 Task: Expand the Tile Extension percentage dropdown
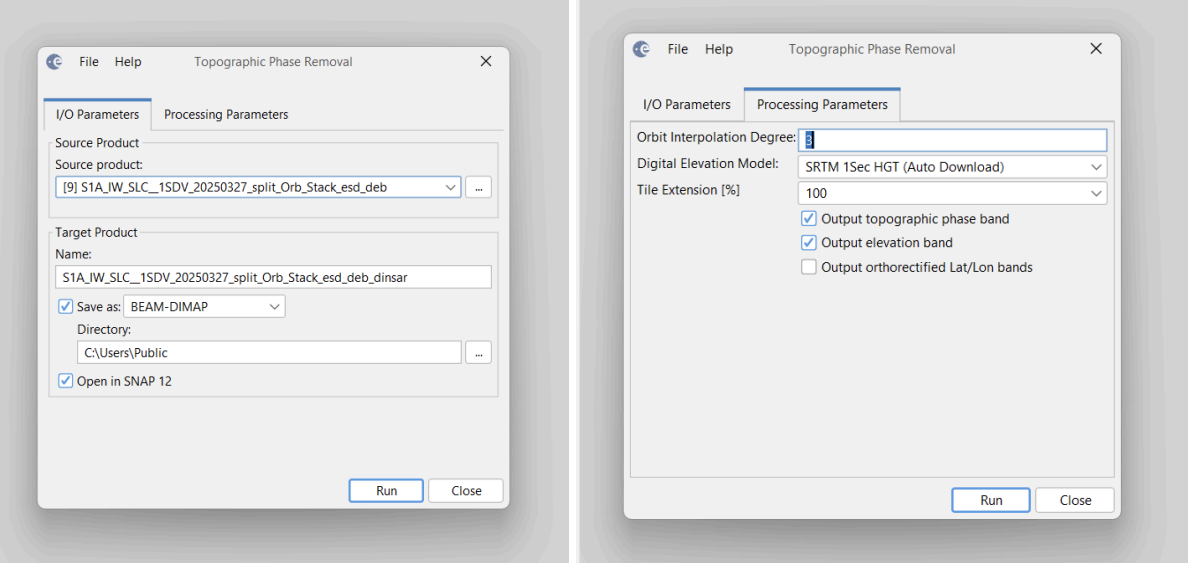1096,193
